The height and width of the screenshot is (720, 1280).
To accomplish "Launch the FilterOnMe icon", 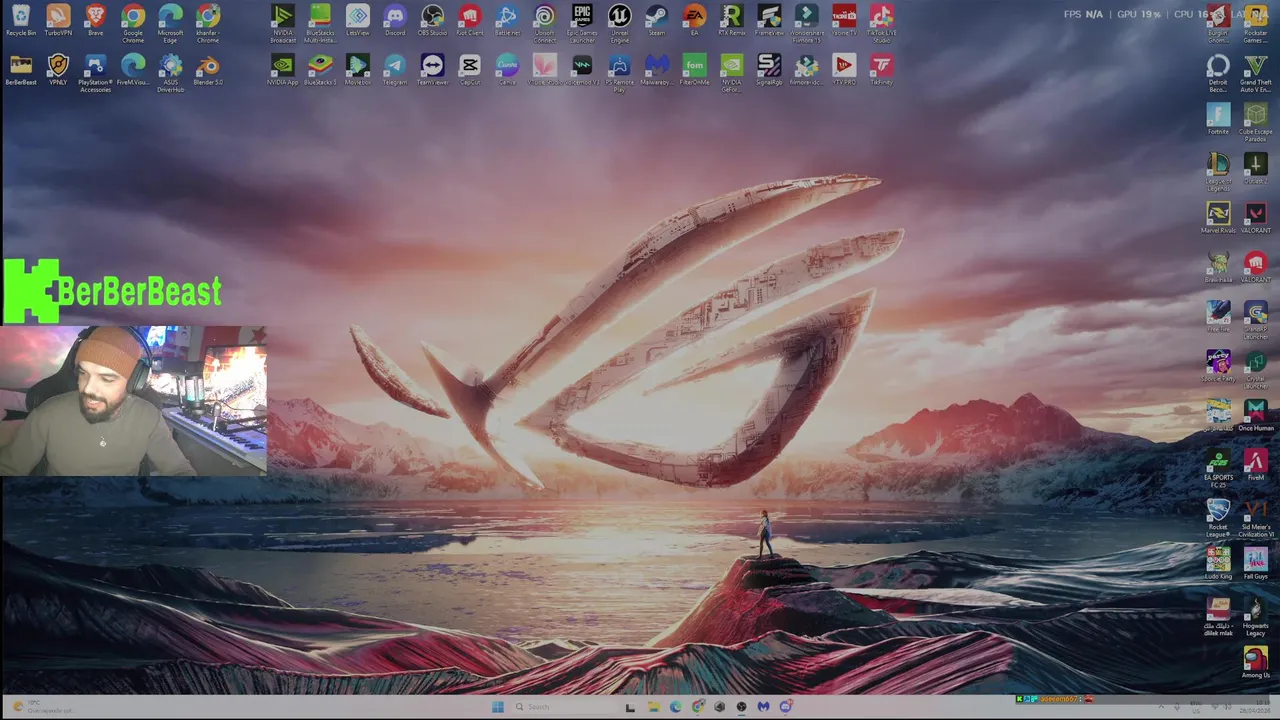I will 694,70.
